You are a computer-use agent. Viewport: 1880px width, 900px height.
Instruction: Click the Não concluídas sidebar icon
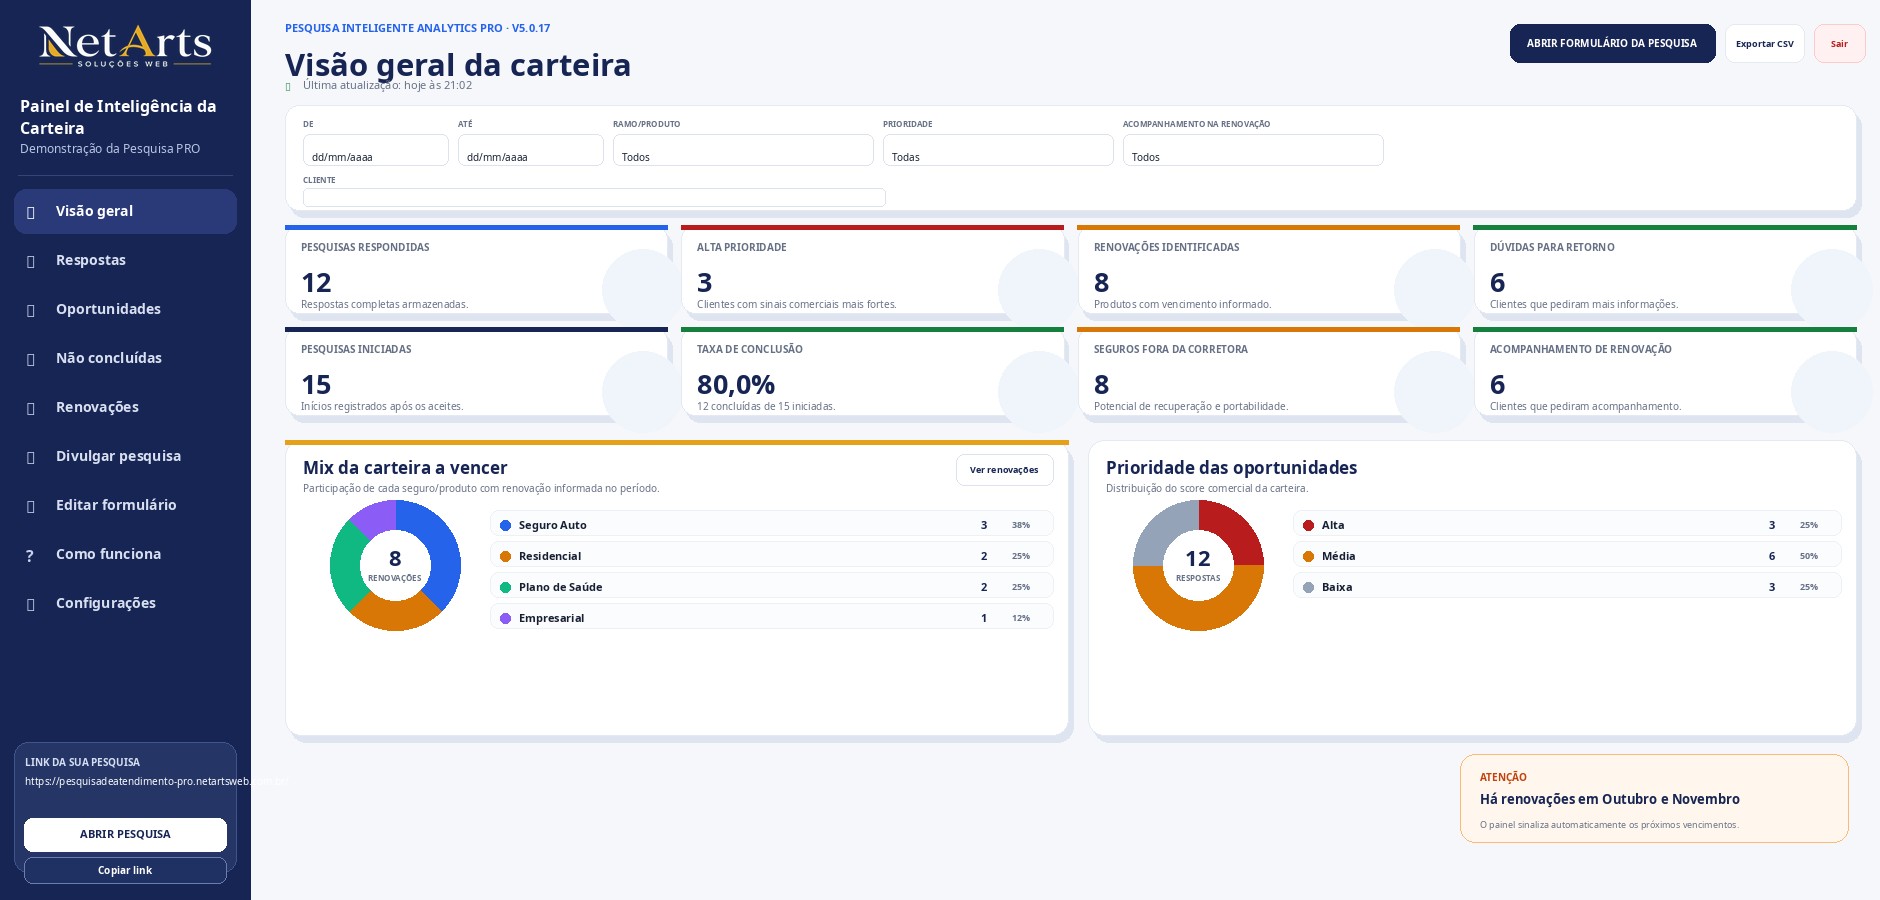[x=31, y=359]
